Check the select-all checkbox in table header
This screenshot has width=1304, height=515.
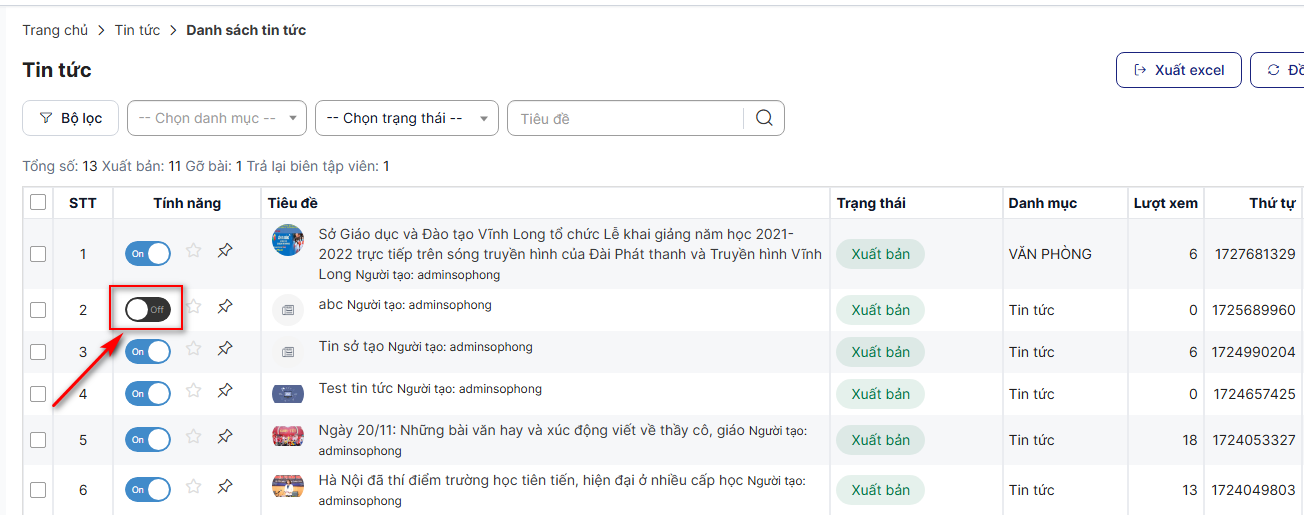pos(38,203)
